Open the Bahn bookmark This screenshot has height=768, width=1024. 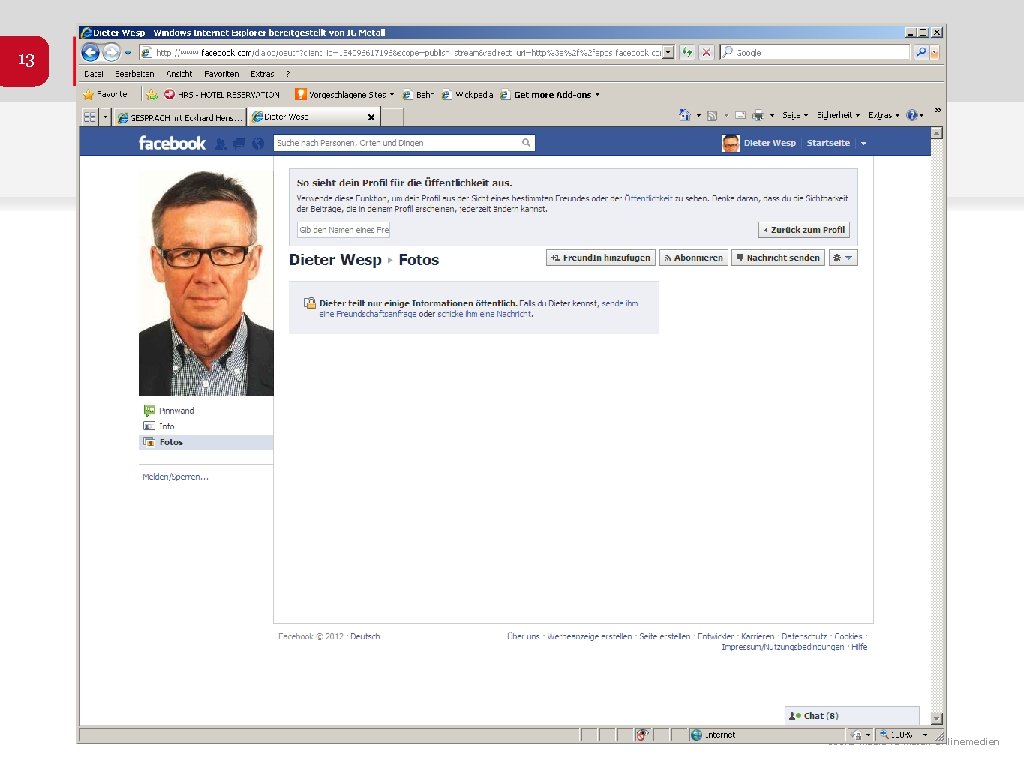[x=417, y=95]
